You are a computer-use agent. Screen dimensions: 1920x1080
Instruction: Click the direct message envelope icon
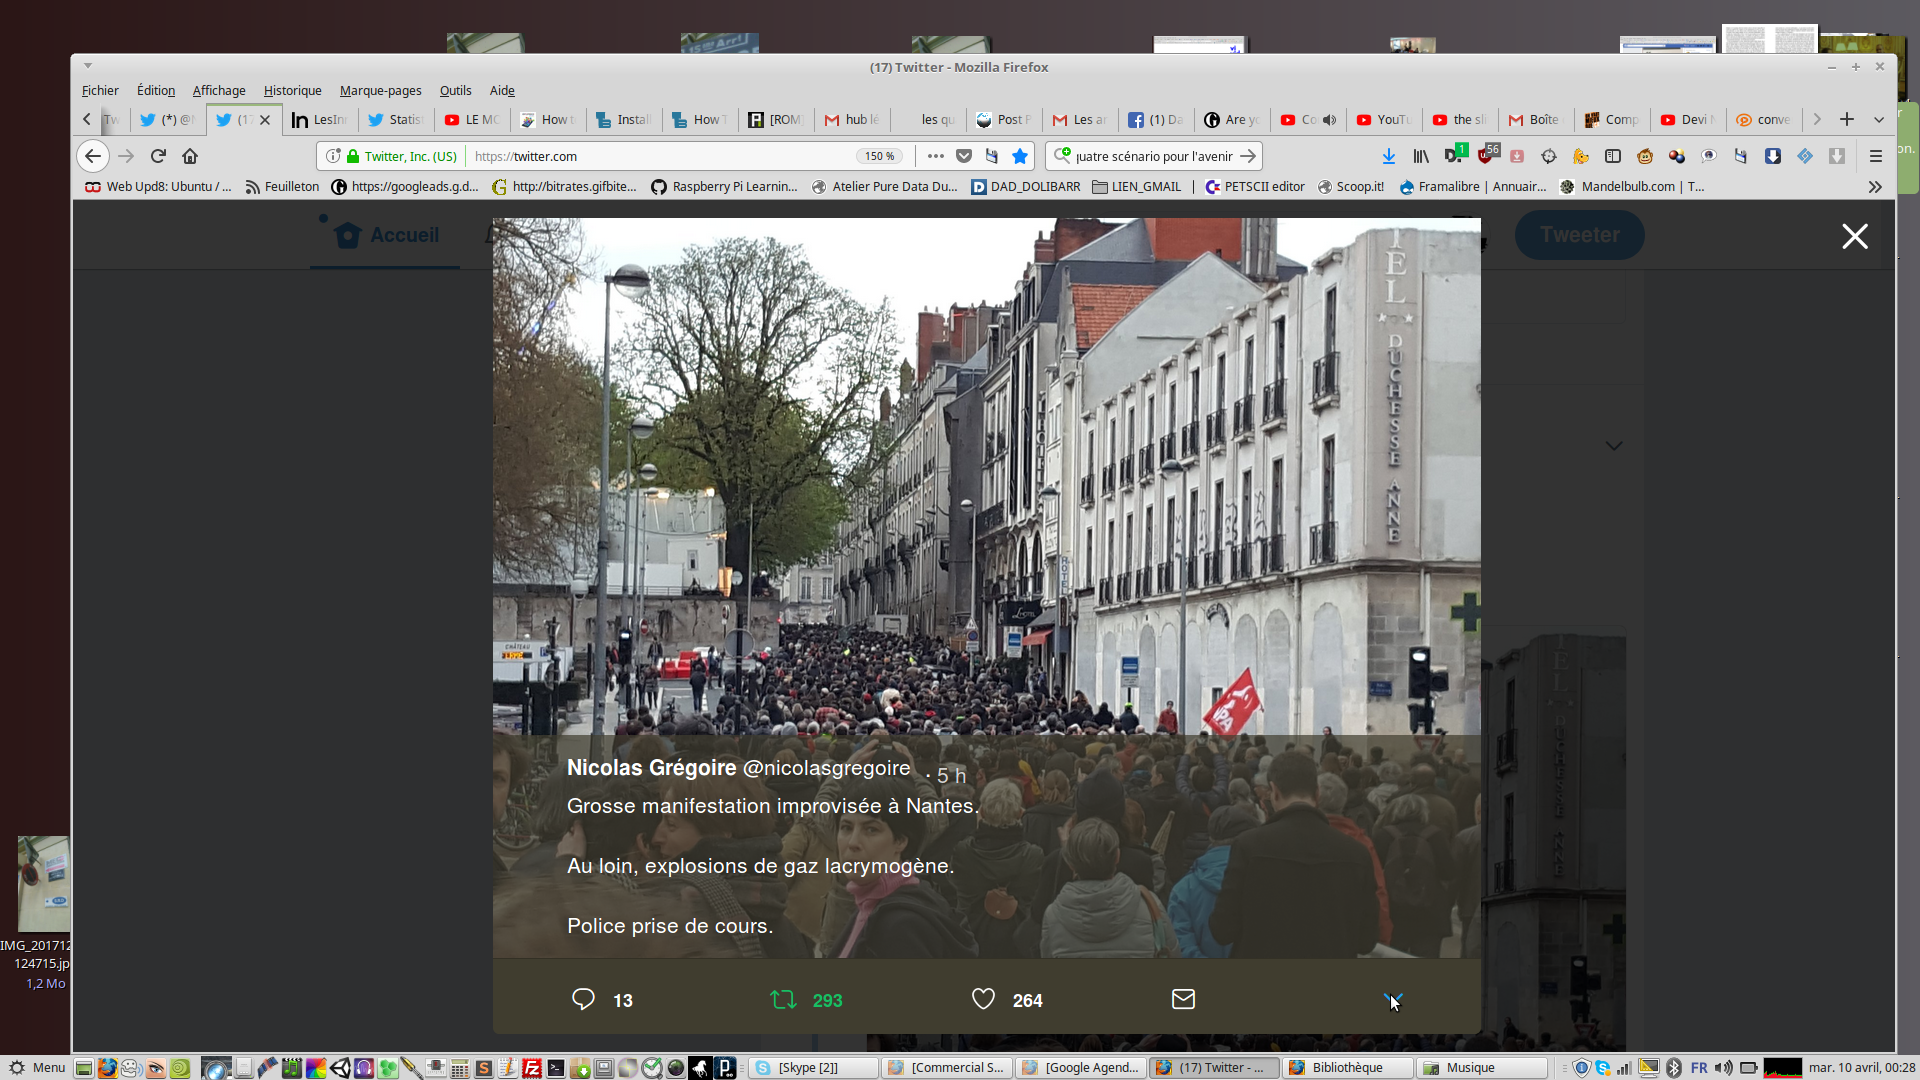point(1183,999)
